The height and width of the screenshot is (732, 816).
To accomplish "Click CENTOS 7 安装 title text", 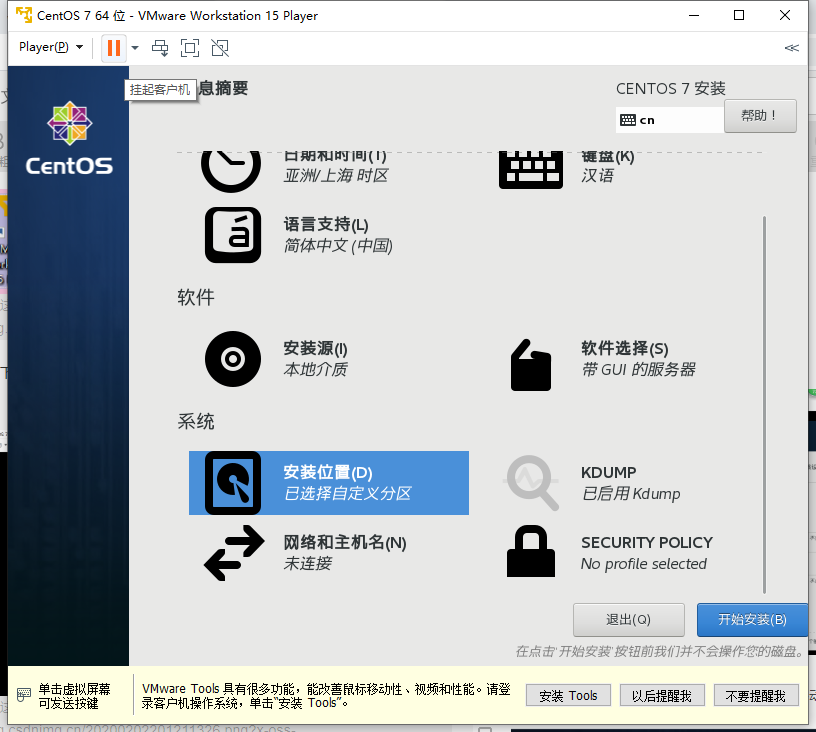I will 671,88.
